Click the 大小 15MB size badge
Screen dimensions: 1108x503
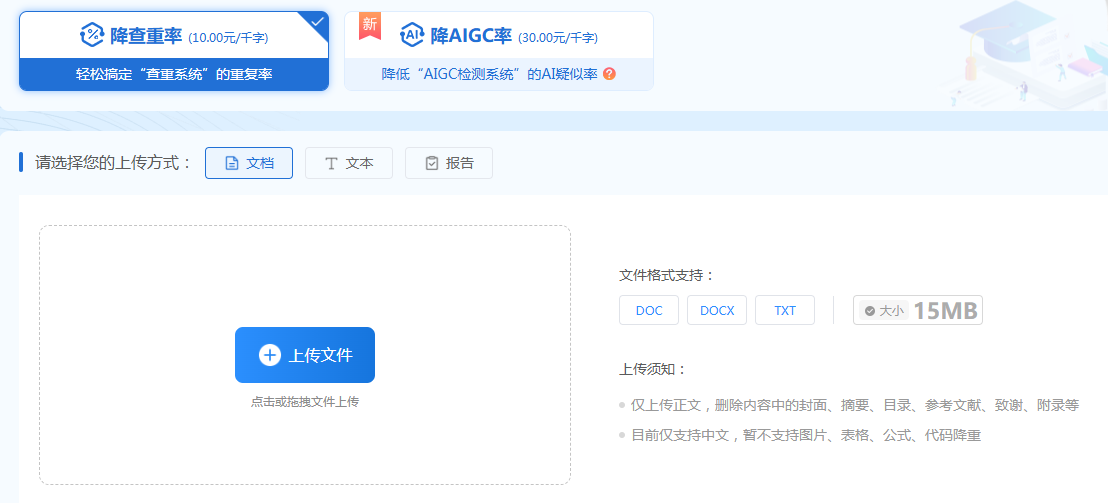point(918,310)
